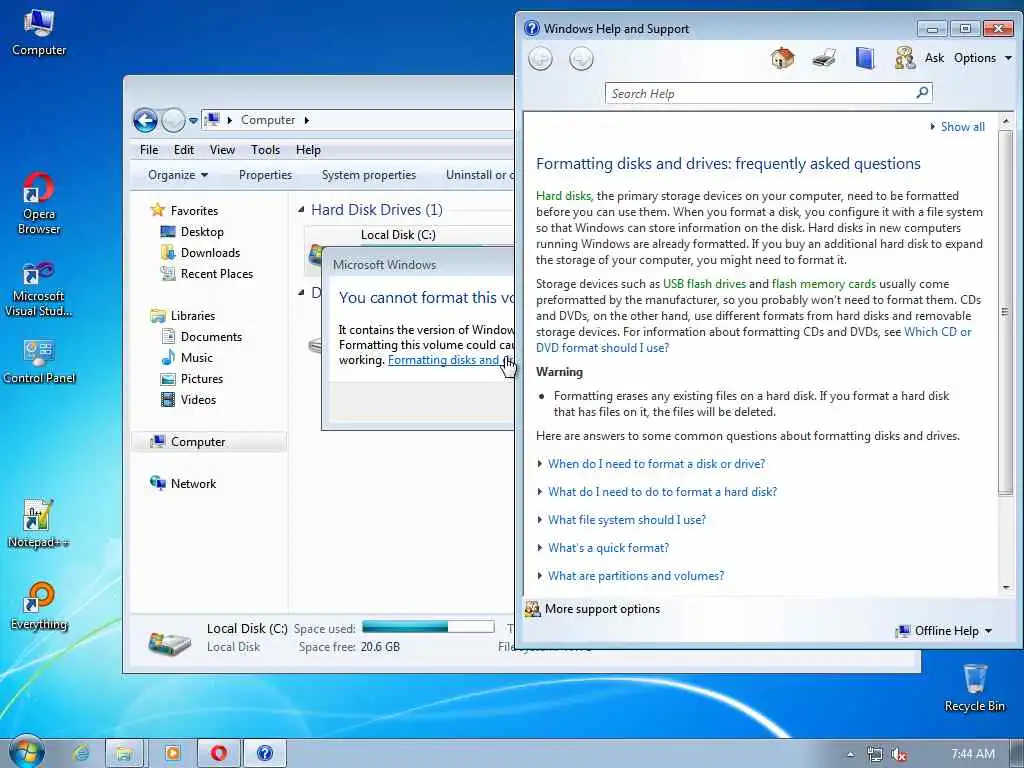
Task: Click More support options icon
Action: pyautogui.click(x=532, y=609)
